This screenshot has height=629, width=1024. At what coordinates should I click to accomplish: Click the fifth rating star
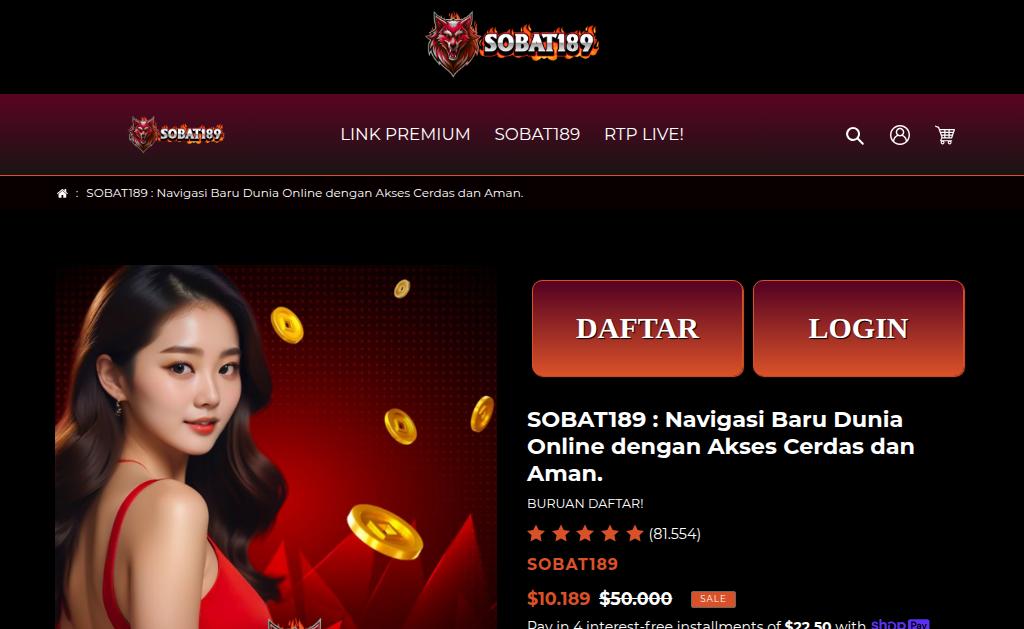tap(634, 534)
